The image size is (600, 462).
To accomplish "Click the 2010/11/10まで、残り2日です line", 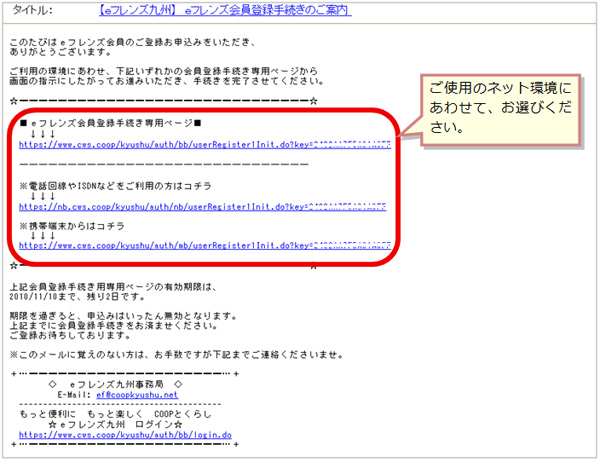I will pos(77,297).
